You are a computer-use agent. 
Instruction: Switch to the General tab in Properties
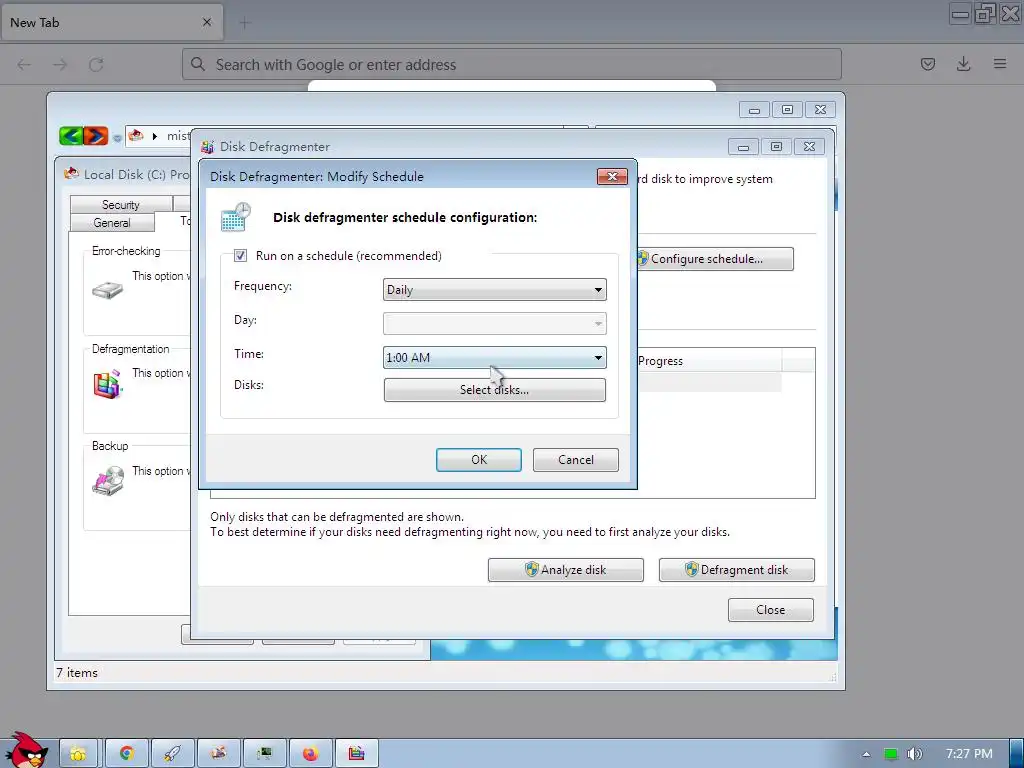pos(112,223)
